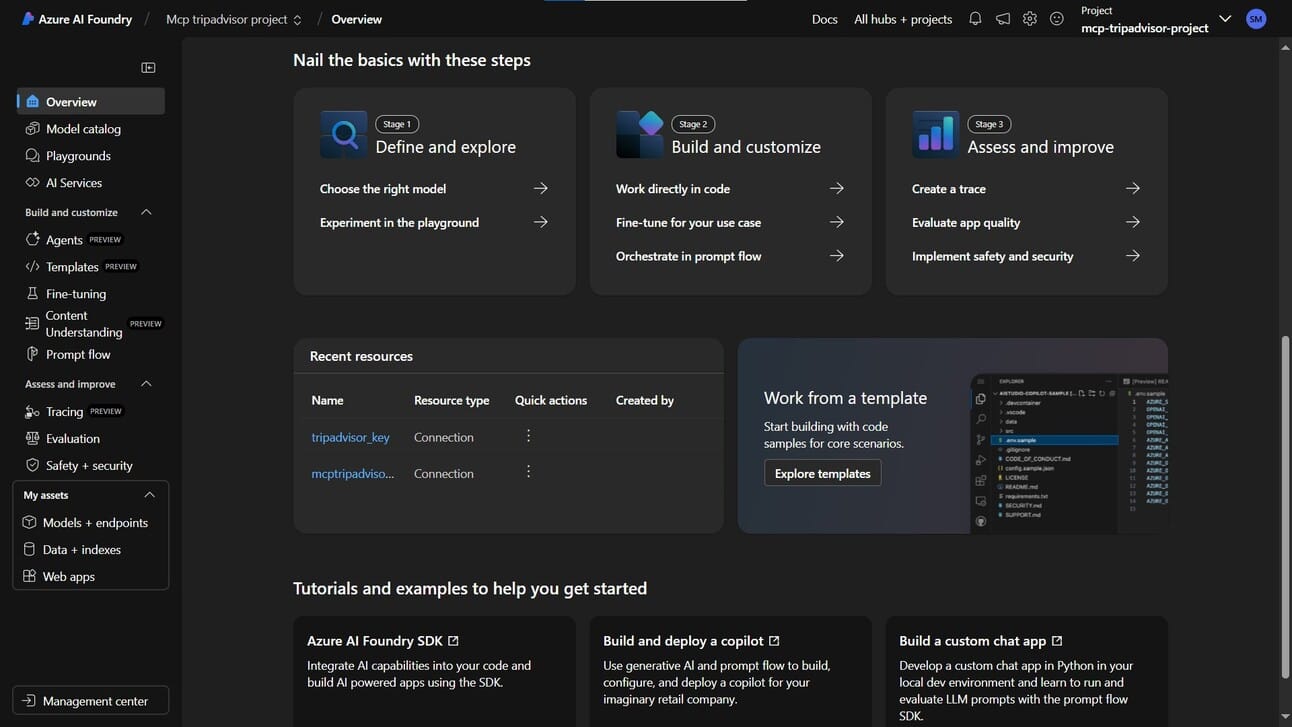Click the Quick actions column header
The image size is (1292, 727).
point(551,400)
